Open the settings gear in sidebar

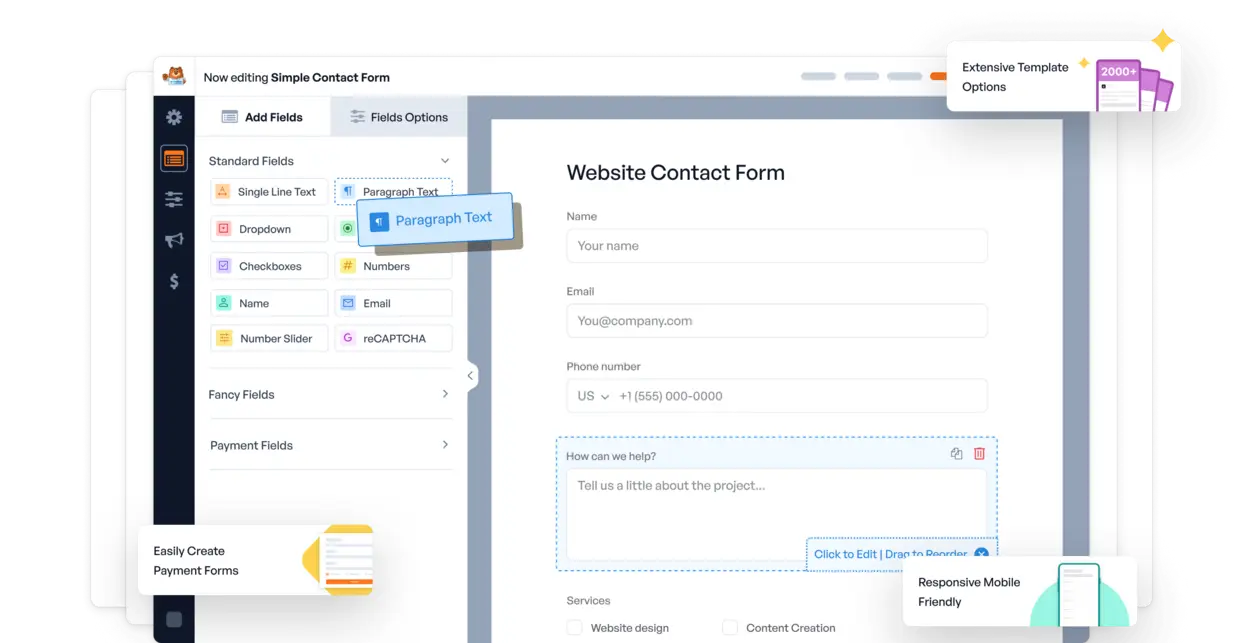coord(174,117)
